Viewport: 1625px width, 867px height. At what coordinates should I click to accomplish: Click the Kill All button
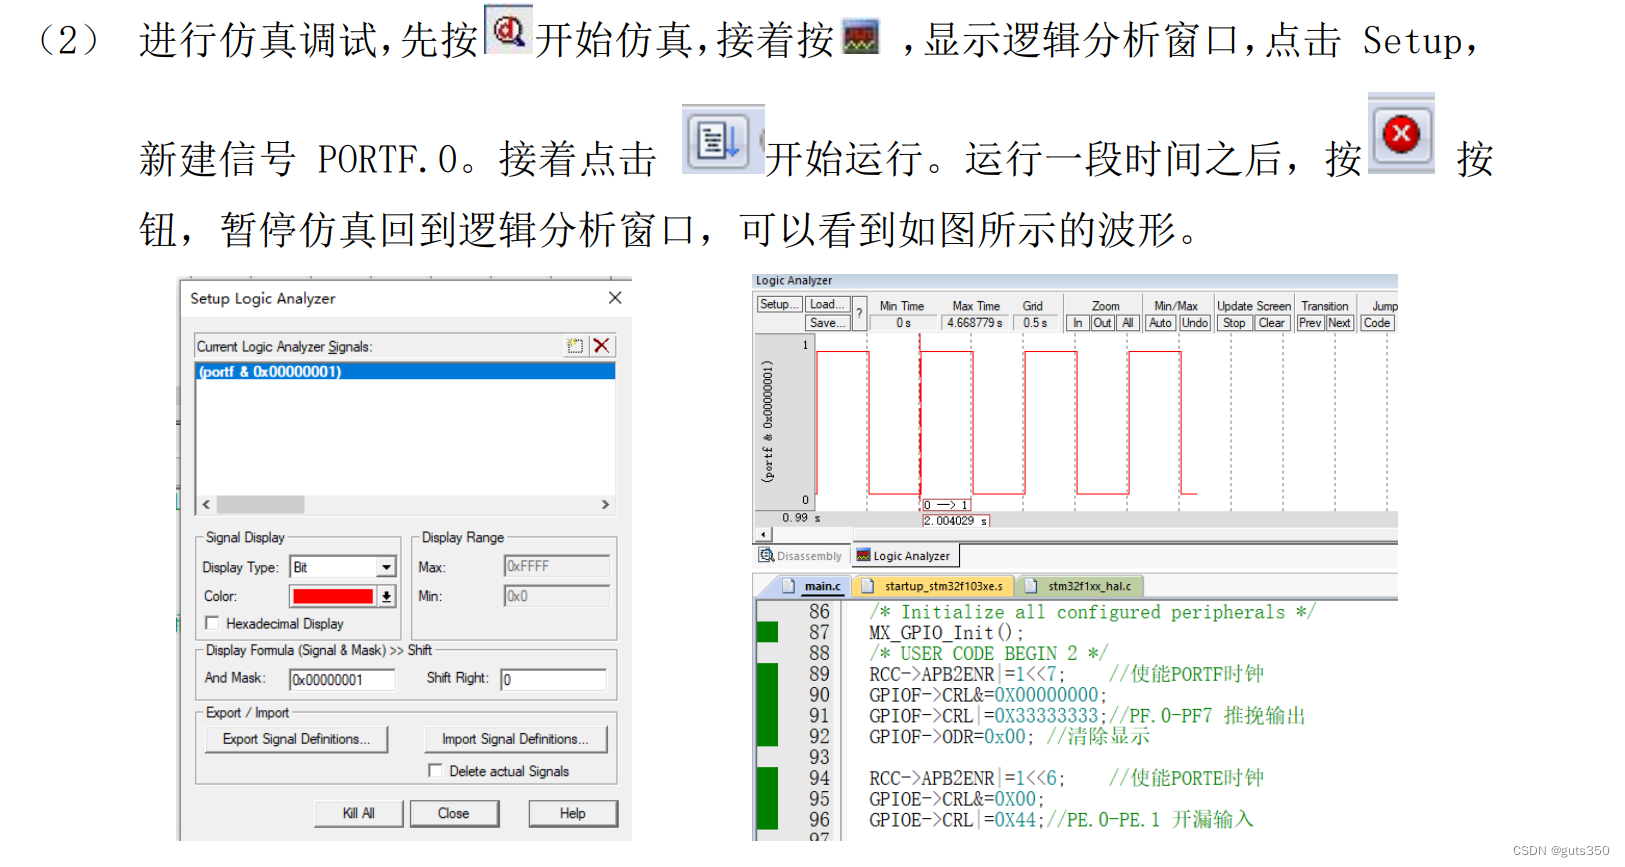(x=358, y=813)
